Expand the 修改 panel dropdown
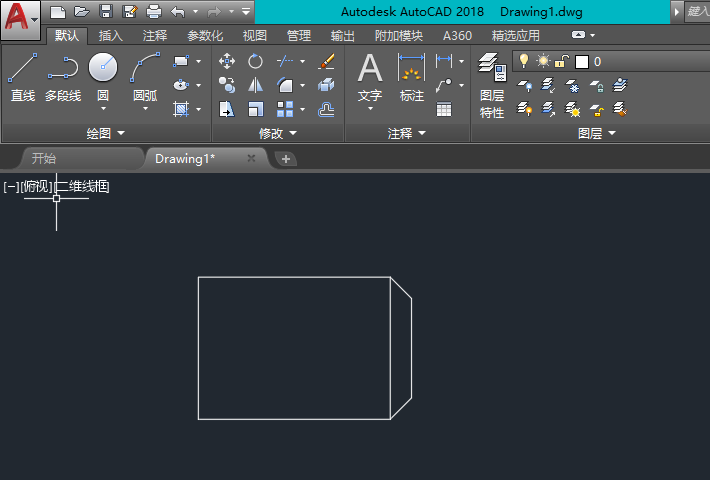Viewport: 710px width, 480px height. (x=278, y=133)
